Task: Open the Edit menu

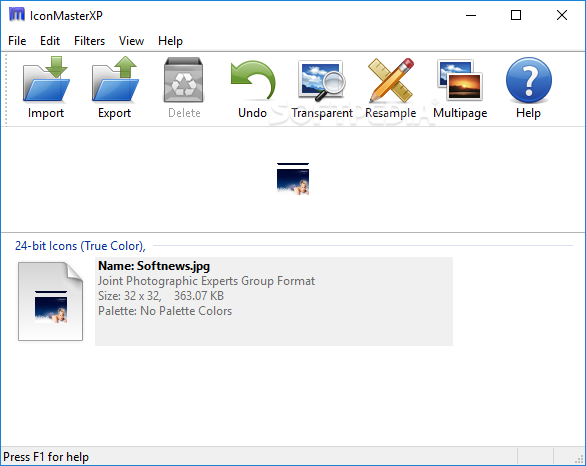Action: 50,41
